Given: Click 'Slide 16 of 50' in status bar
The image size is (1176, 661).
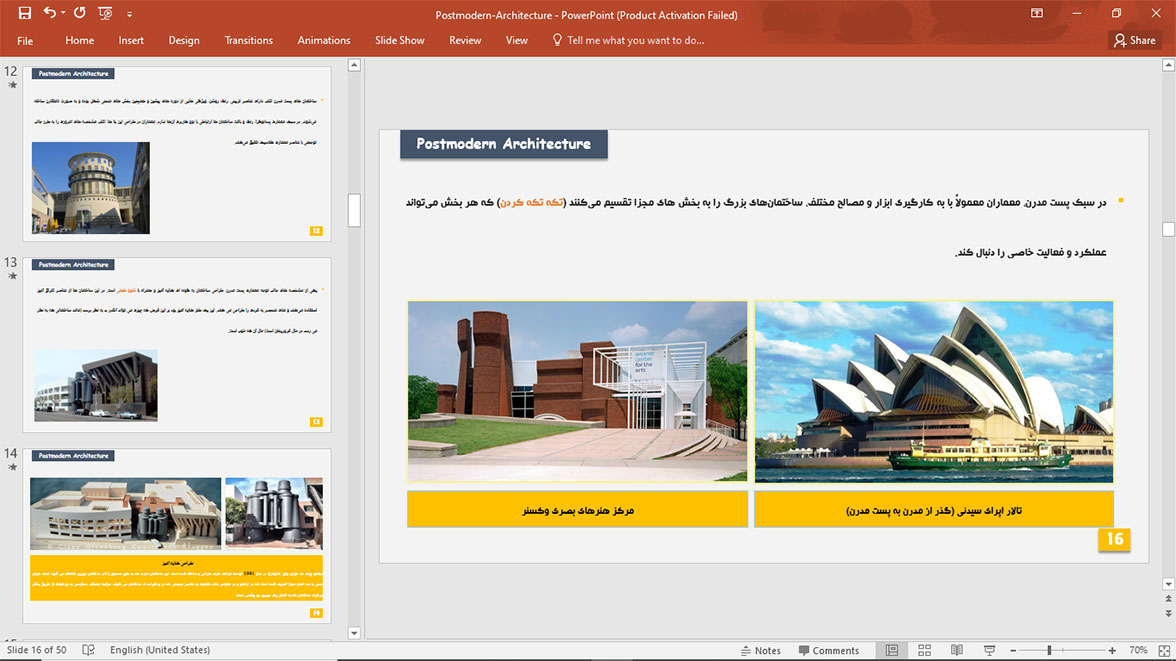Looking at the screenshot, I should click(37, 650).
